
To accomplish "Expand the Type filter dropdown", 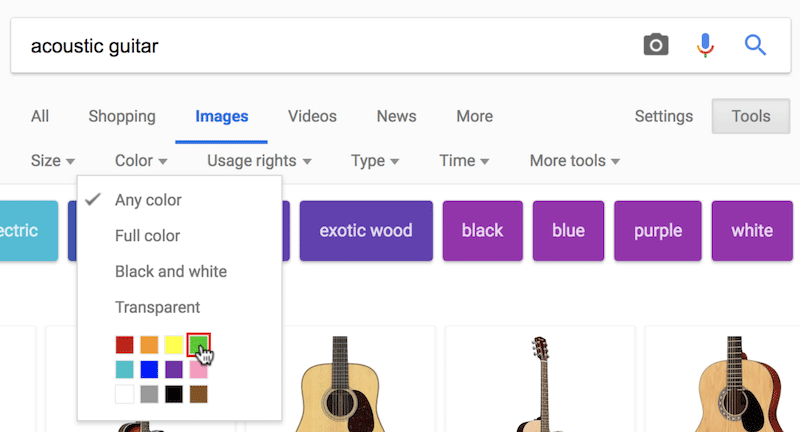I will [375, 161].
